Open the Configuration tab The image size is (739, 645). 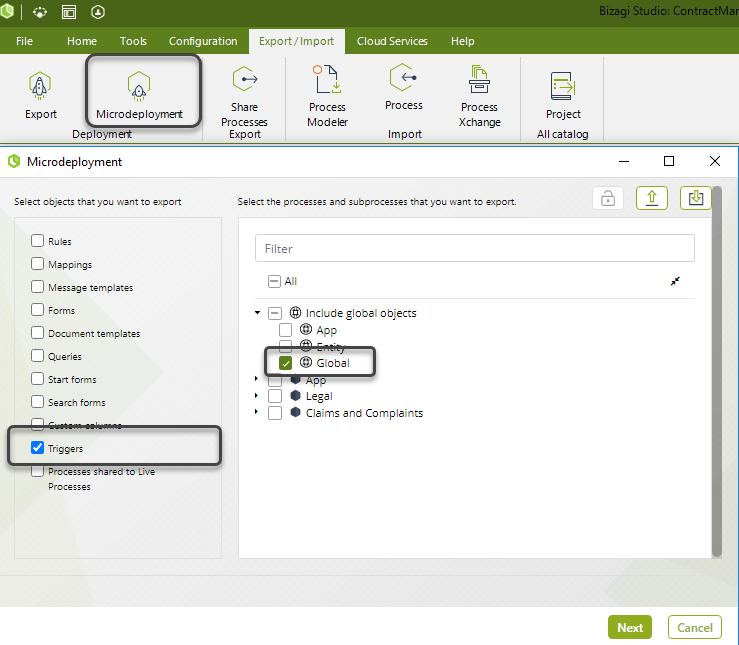(203, 41)
